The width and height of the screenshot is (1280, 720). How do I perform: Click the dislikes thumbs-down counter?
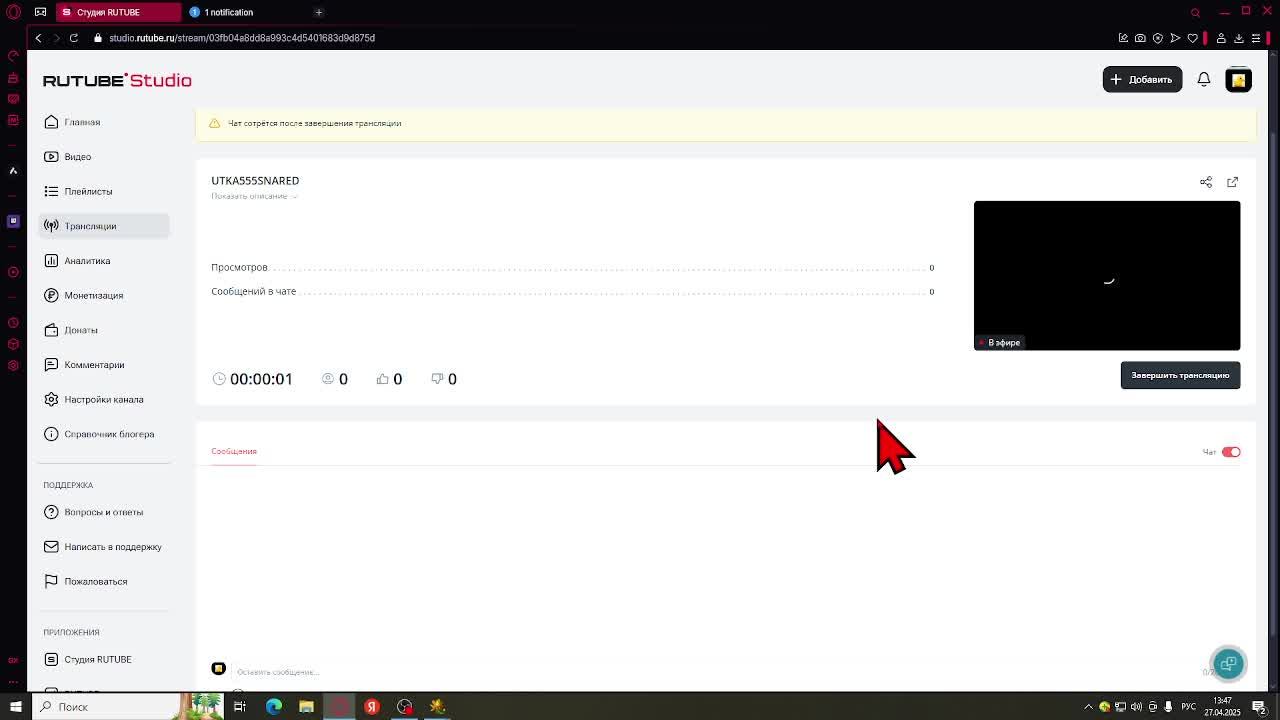[444, 379]
